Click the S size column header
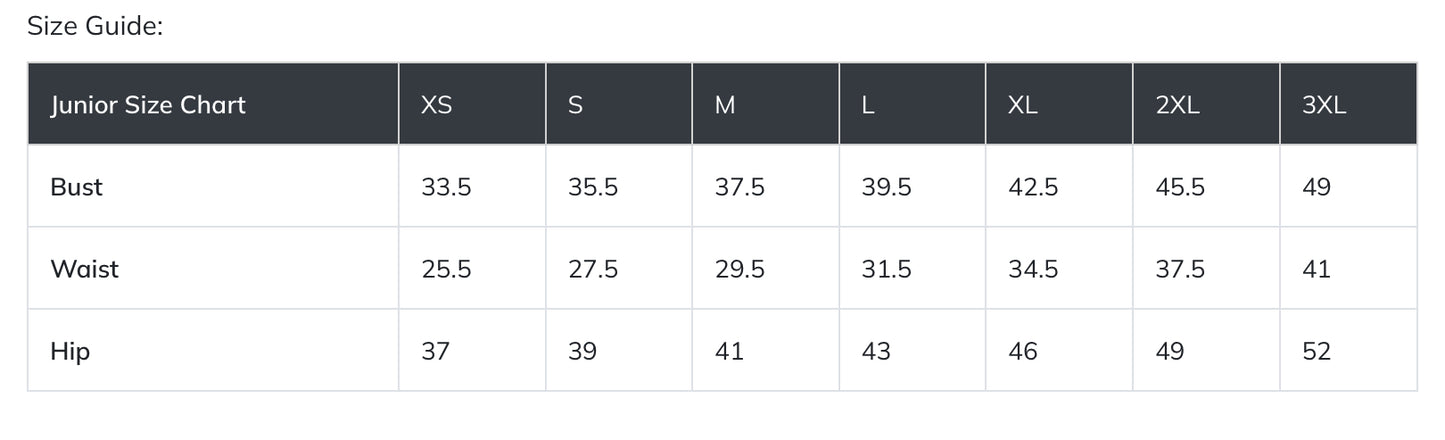The width and height of the screenshot is (1445, 440). [x=575, y=105]
